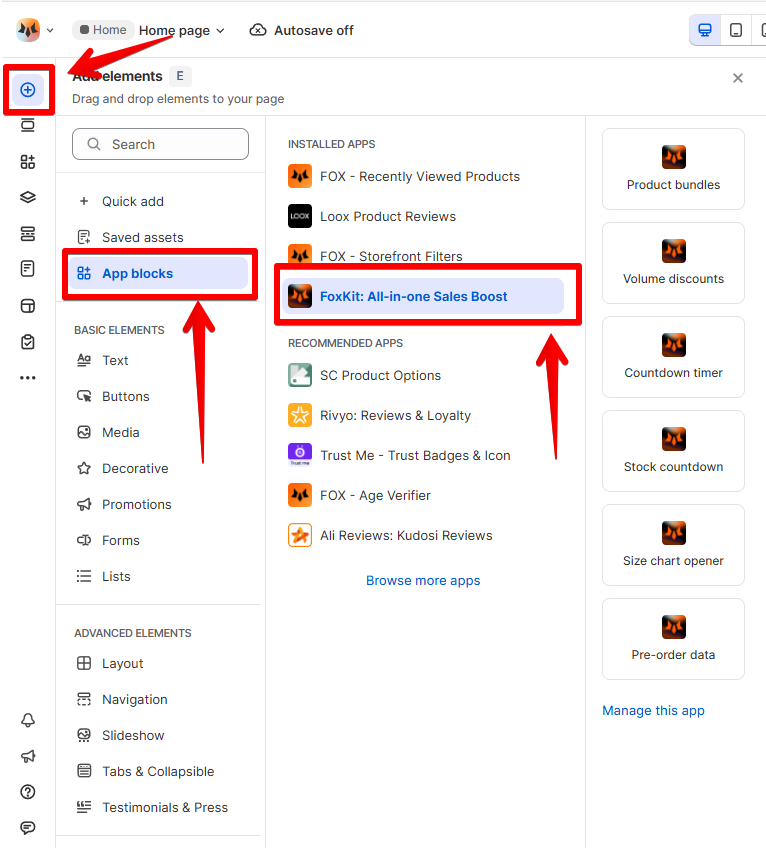
Task: Open the sections icon below the add button
Action: [x=28, y=125]
